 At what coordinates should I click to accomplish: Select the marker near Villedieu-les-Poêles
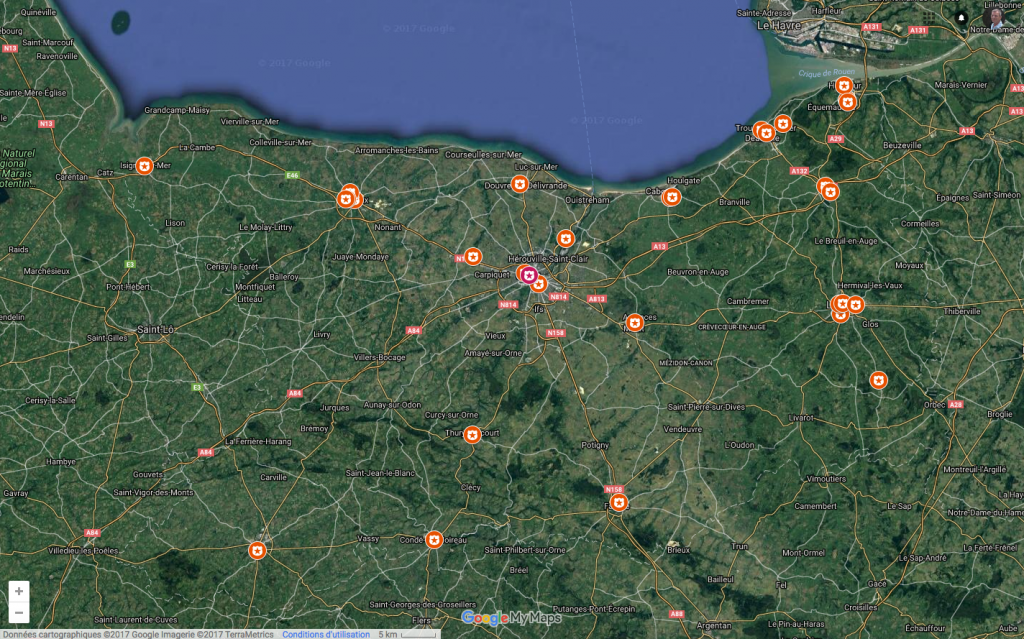[257, 550]
